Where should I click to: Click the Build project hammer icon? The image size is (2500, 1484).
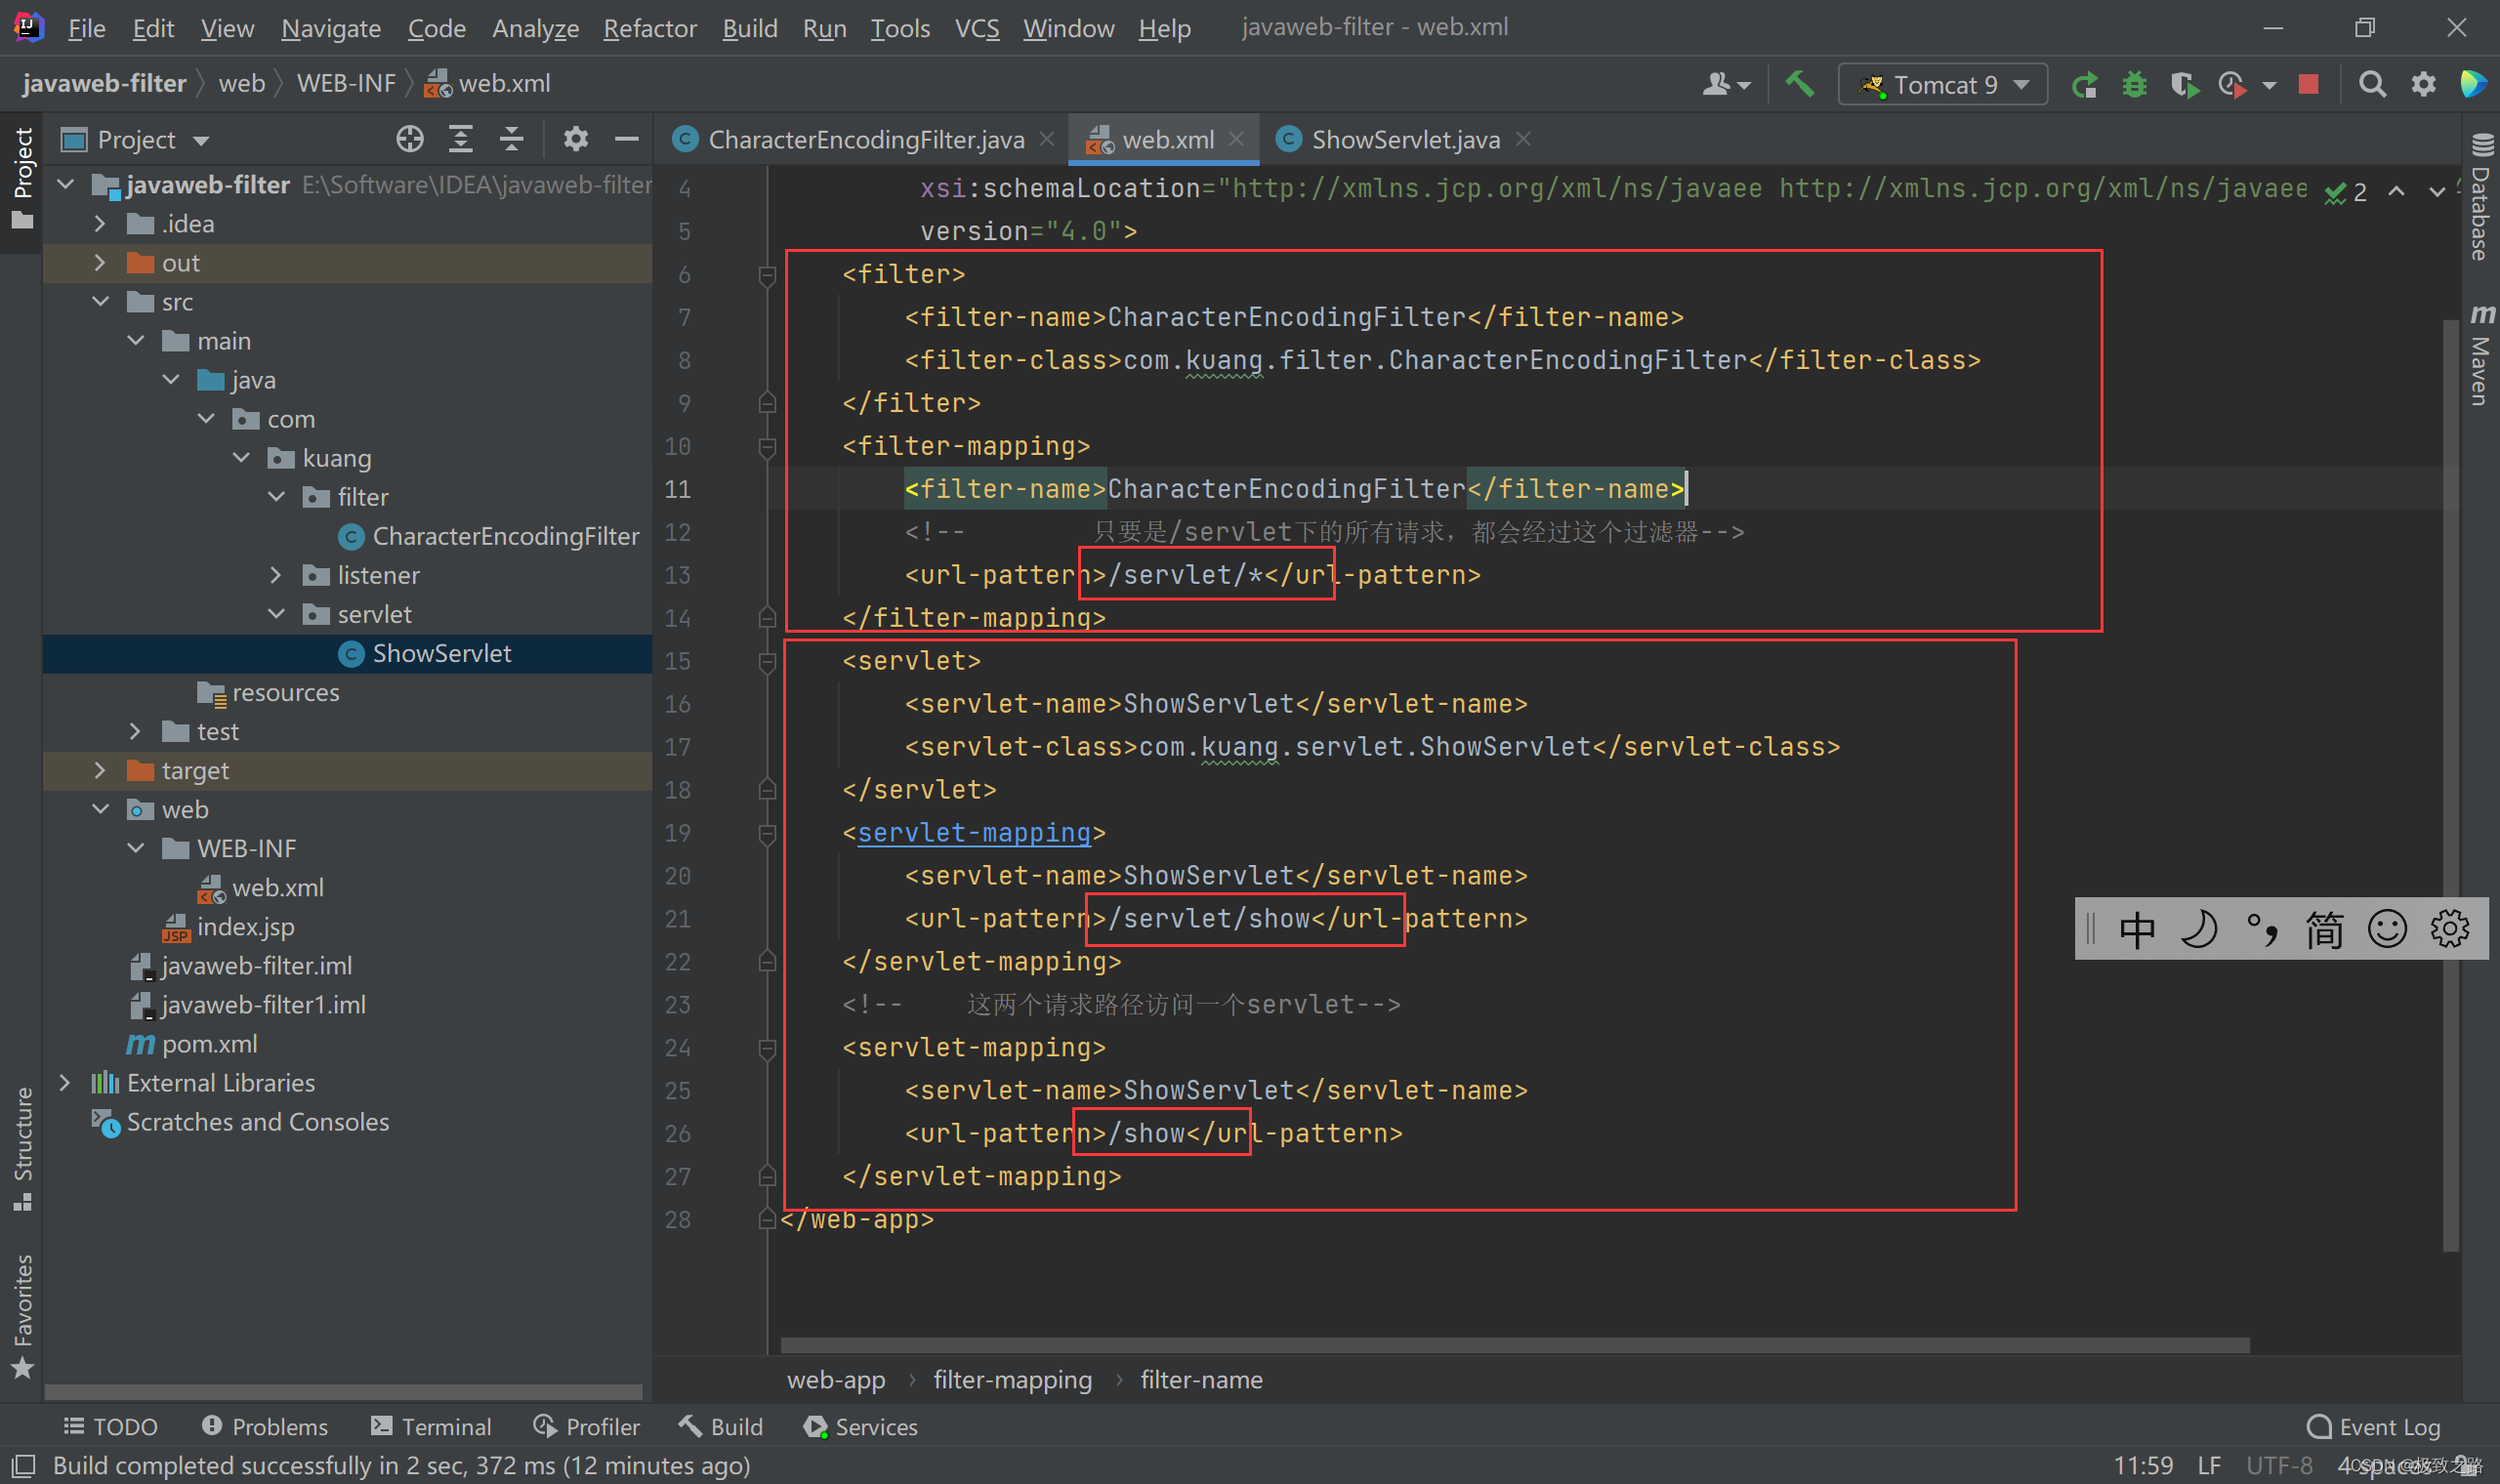coord(1800,84)
